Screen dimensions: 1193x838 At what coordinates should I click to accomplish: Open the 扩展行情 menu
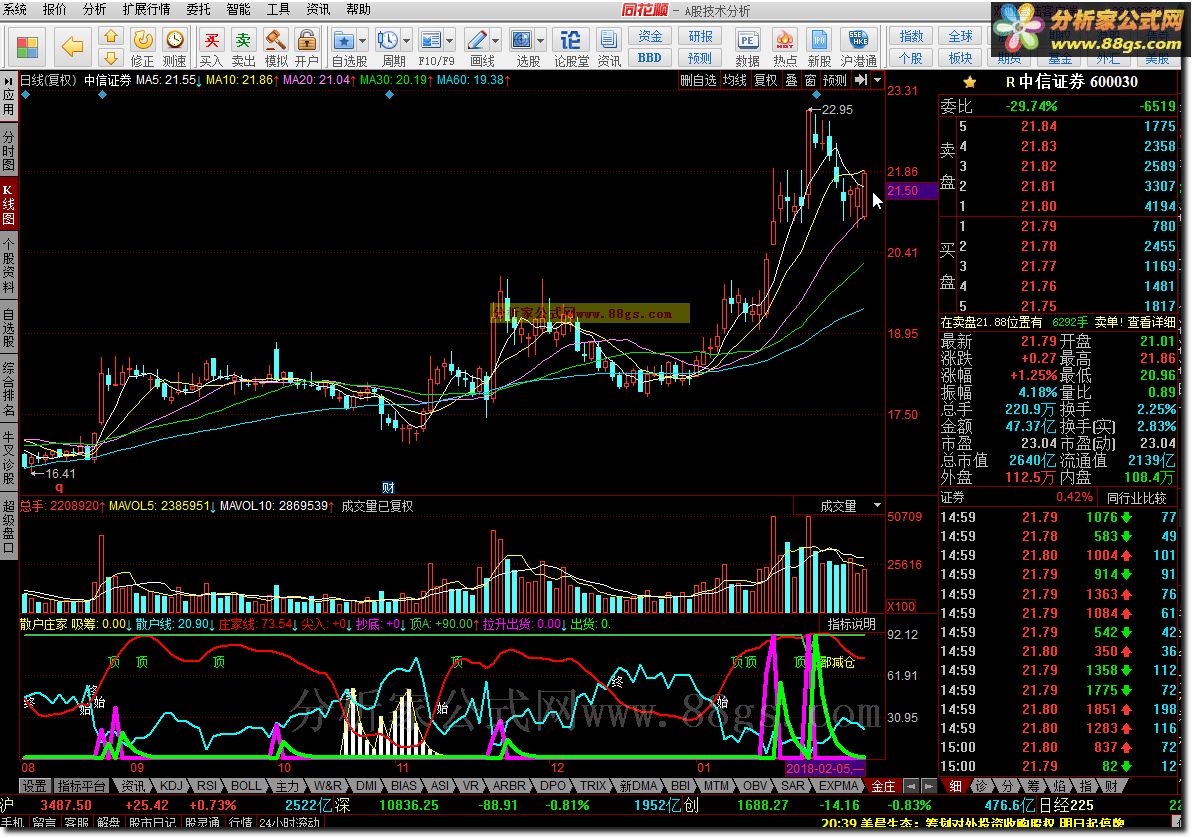click(146, 9)
